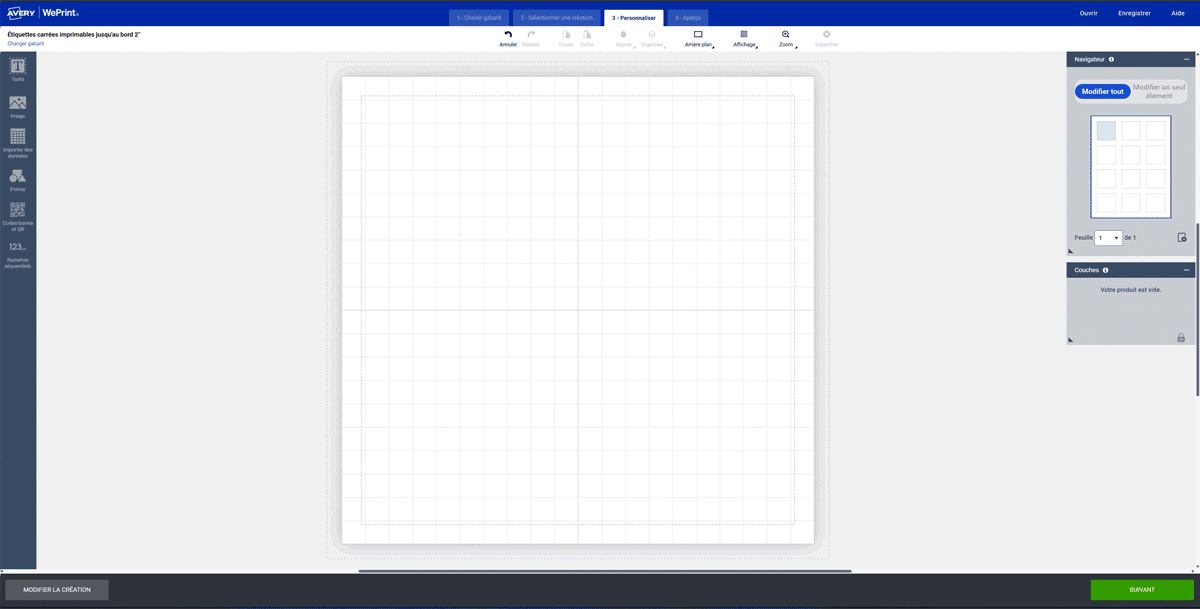Select the highlighted first label in navigator
Screen dimensions: 1200x609
click(1106, 131)
